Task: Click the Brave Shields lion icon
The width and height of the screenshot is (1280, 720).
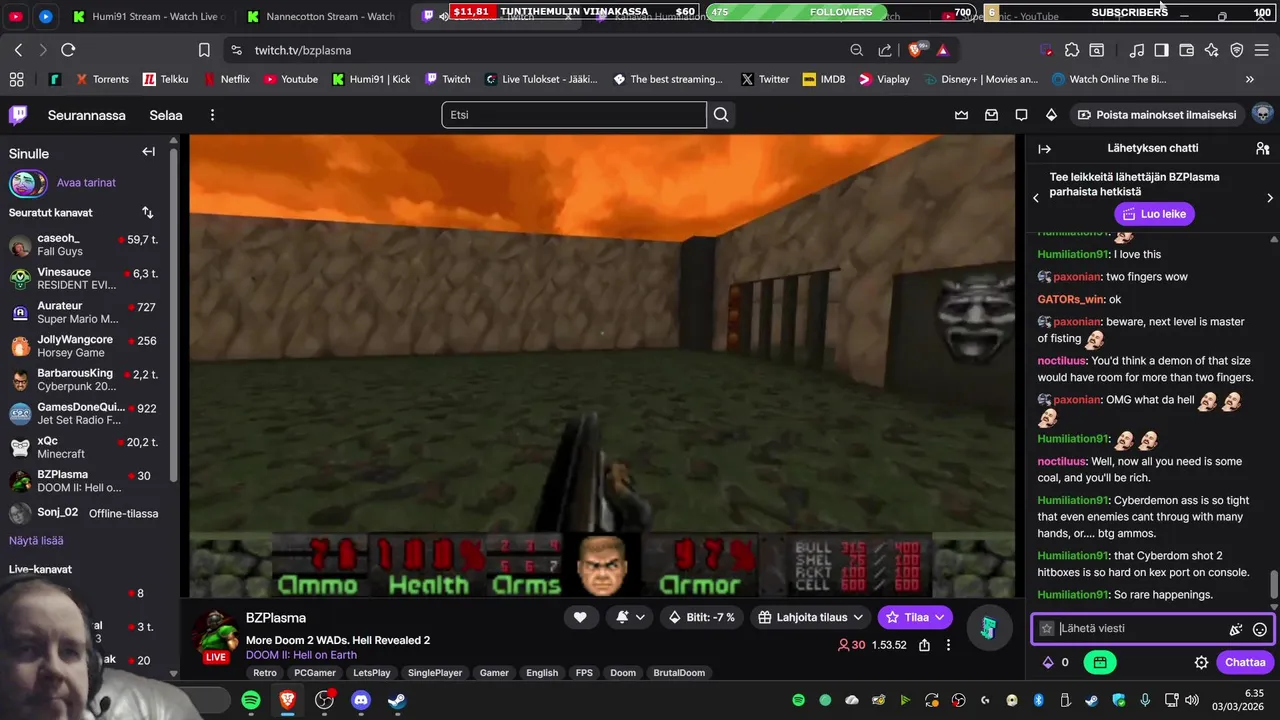Action: coord(916,50)
